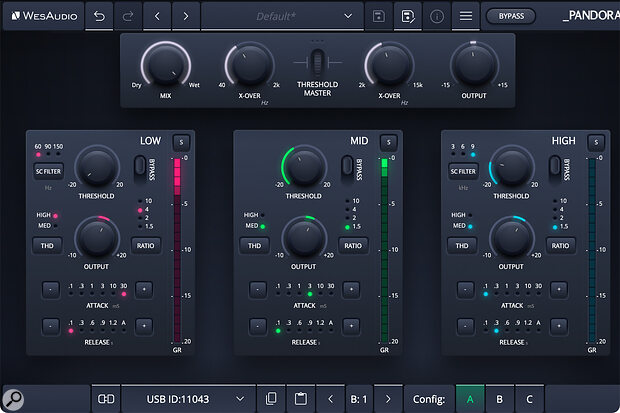The height and width of the screenshot is (413, 620).
Task: Open the USB ID:11043 device dropdown
Action: tap(189, 399)
